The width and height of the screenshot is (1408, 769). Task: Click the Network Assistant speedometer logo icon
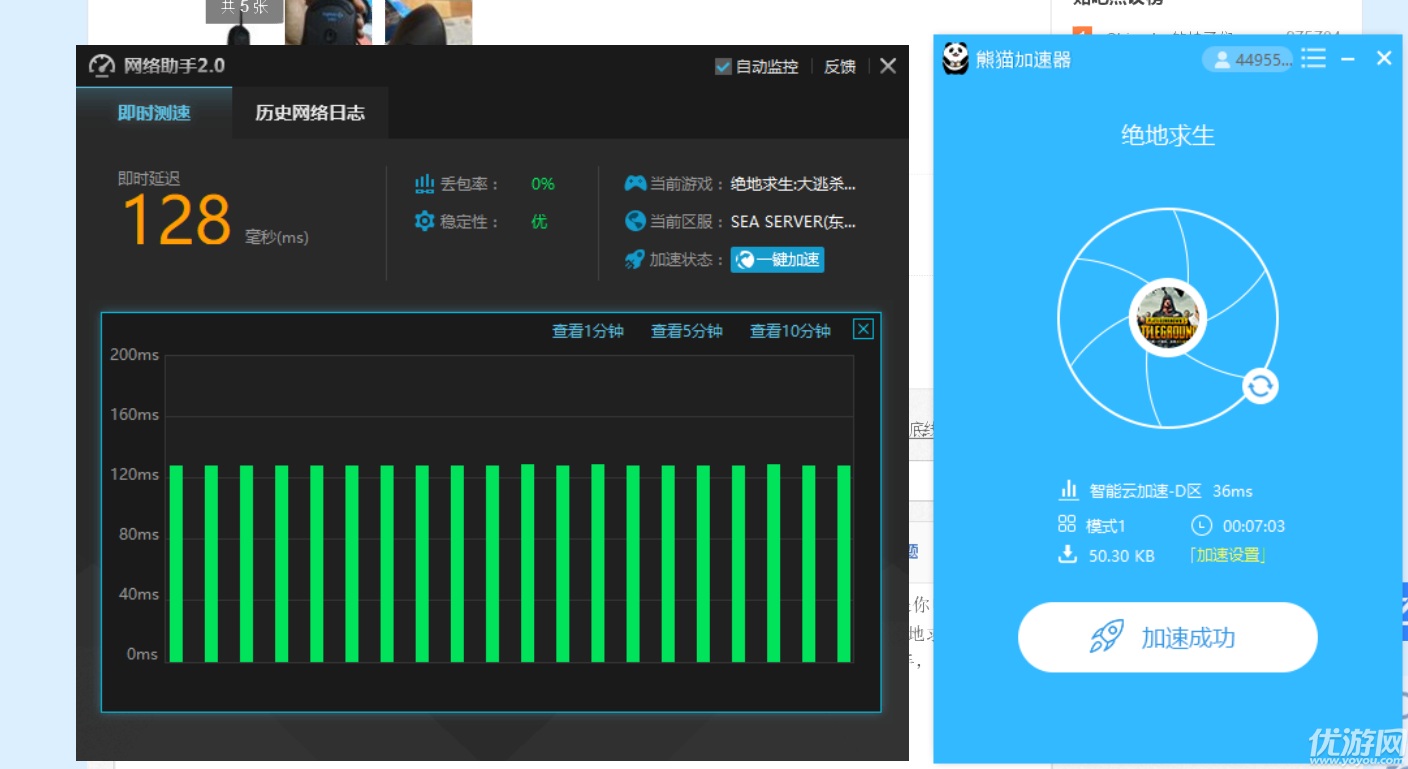pyautogui.click(x=102, y=66)
